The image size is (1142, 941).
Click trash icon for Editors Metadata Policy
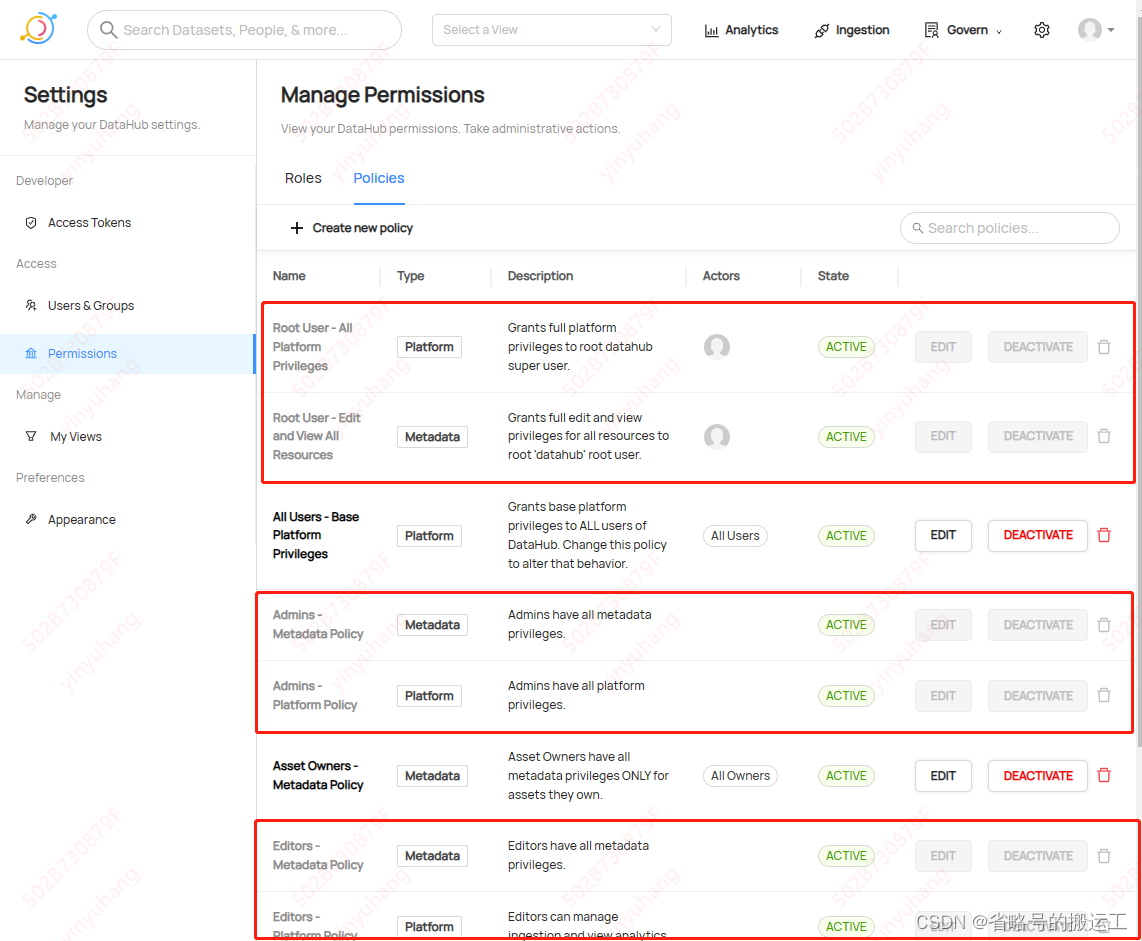click(1104, 856)
